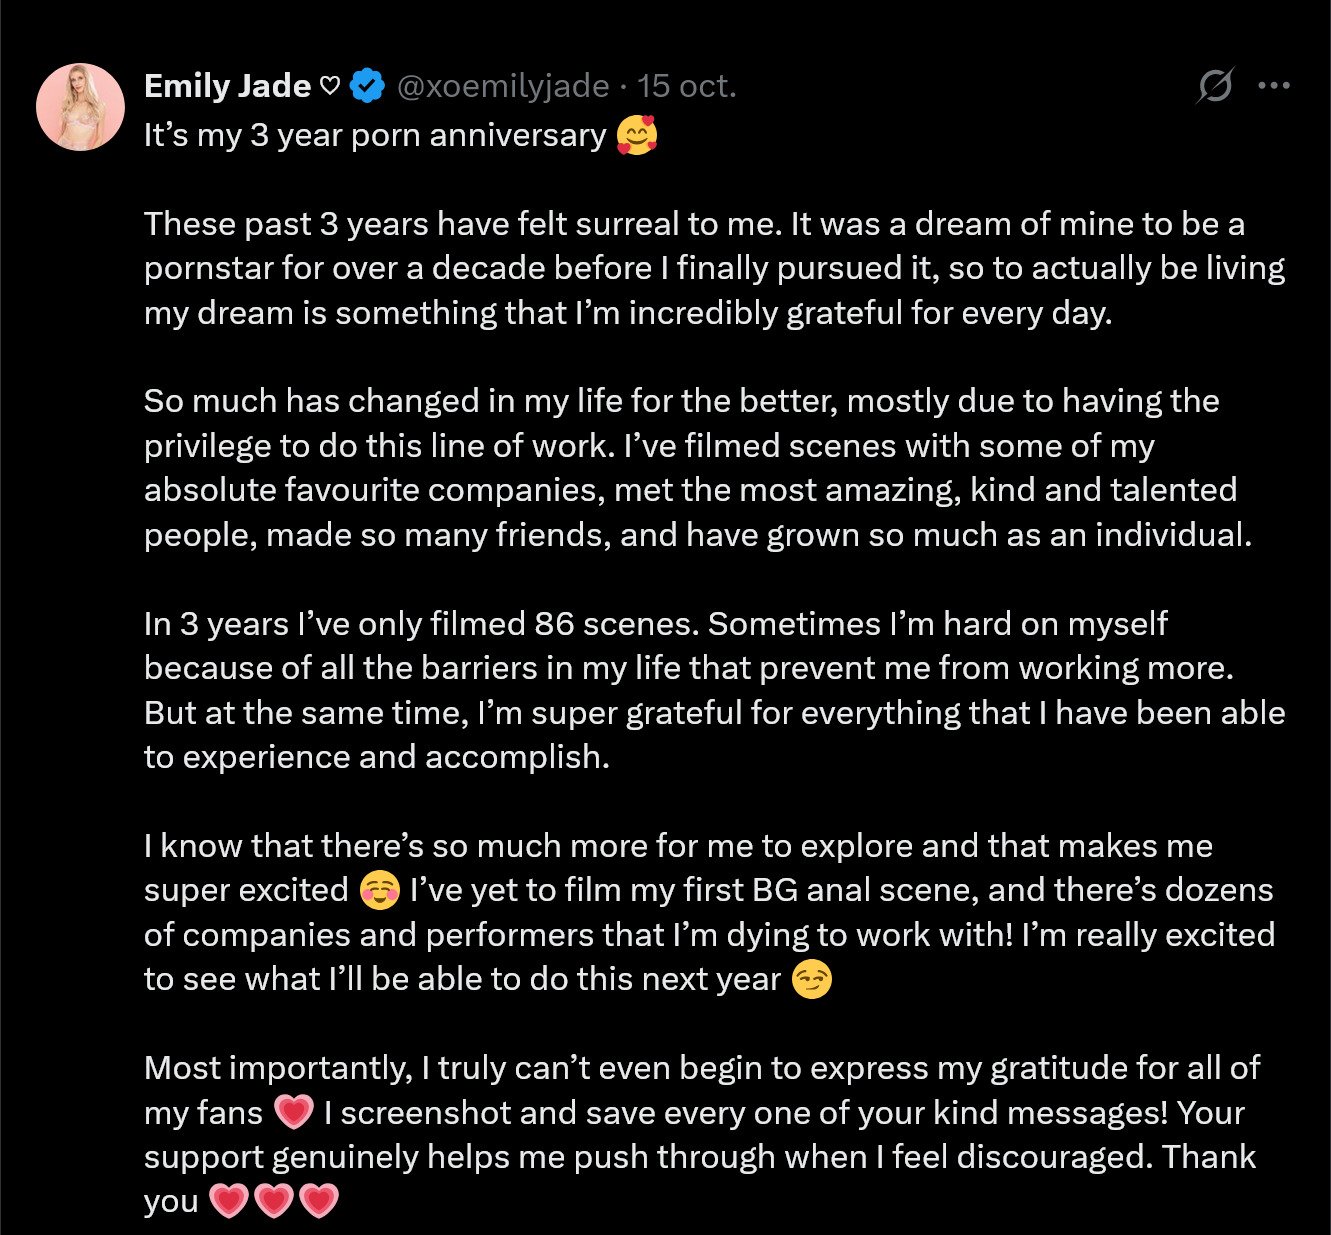
Task: Click the pink heart after "my fans"
Action: (x=293, y=1113)
